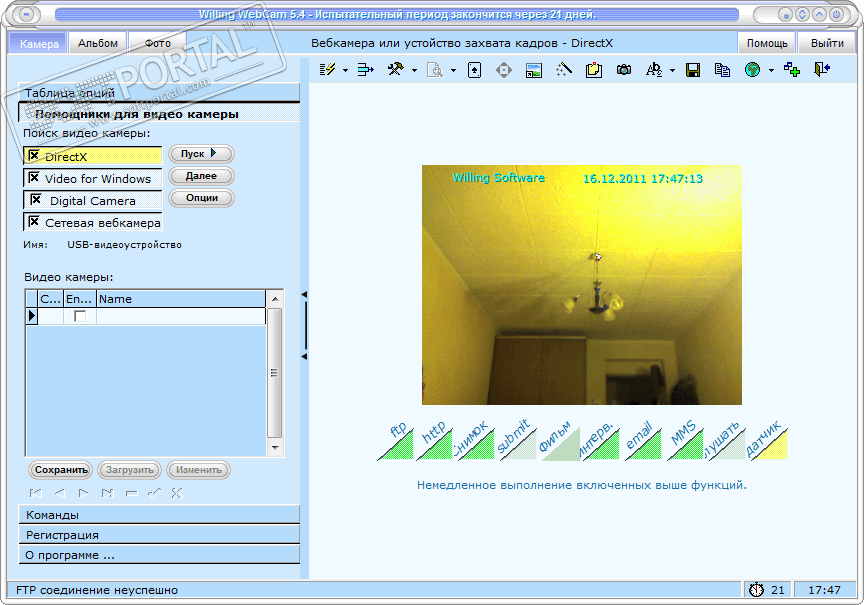Viewport: 864px width, 605px height.
Task: Click the copy documents icon
Action: click(722, 70)
